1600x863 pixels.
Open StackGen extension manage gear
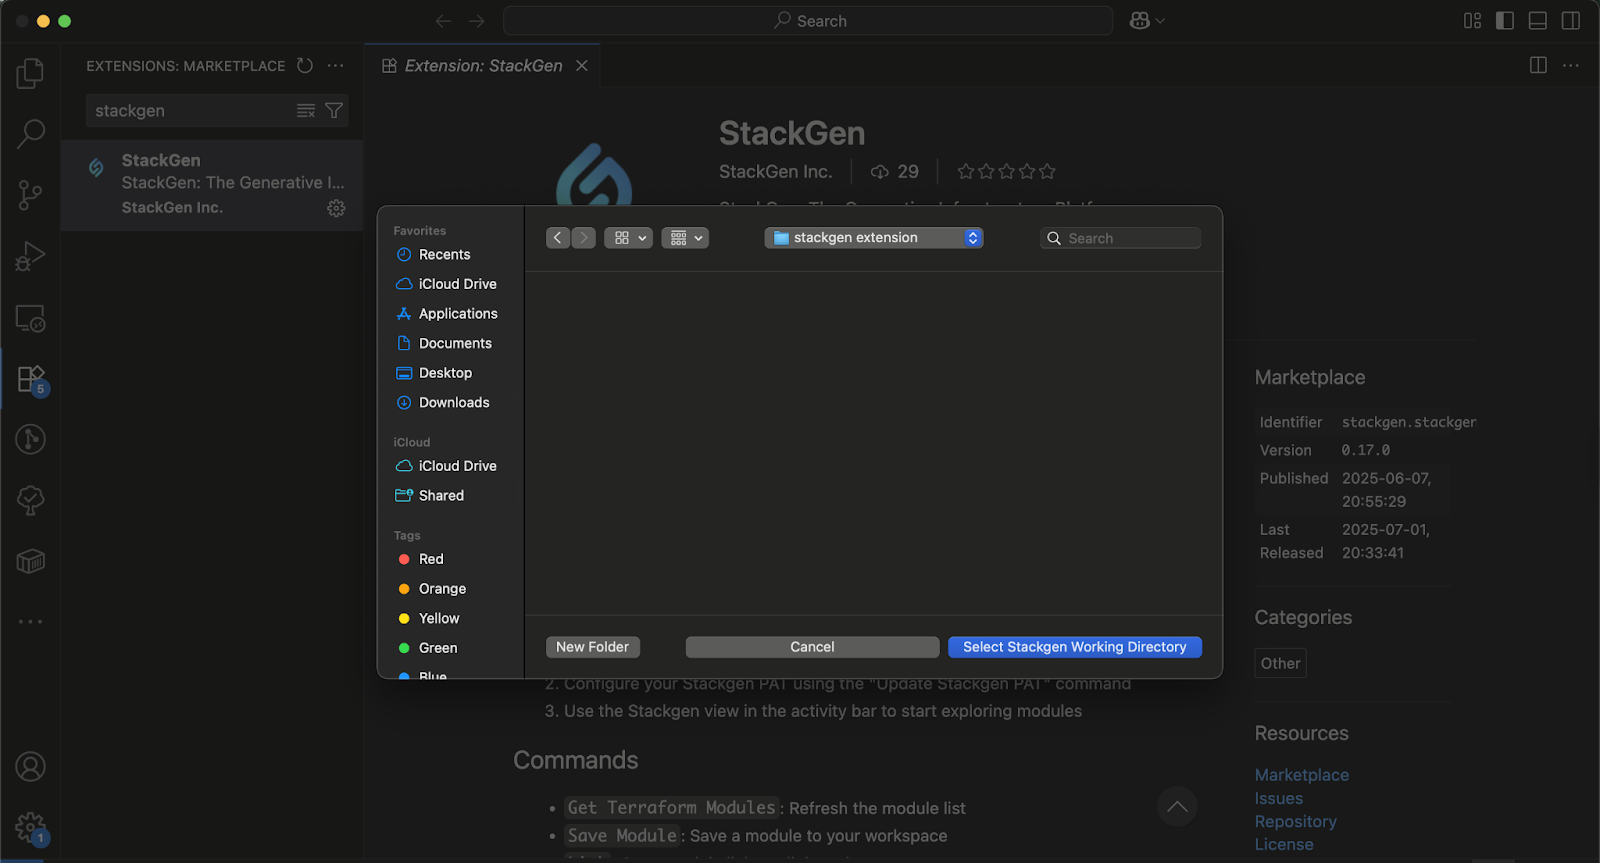coord(336,208)
